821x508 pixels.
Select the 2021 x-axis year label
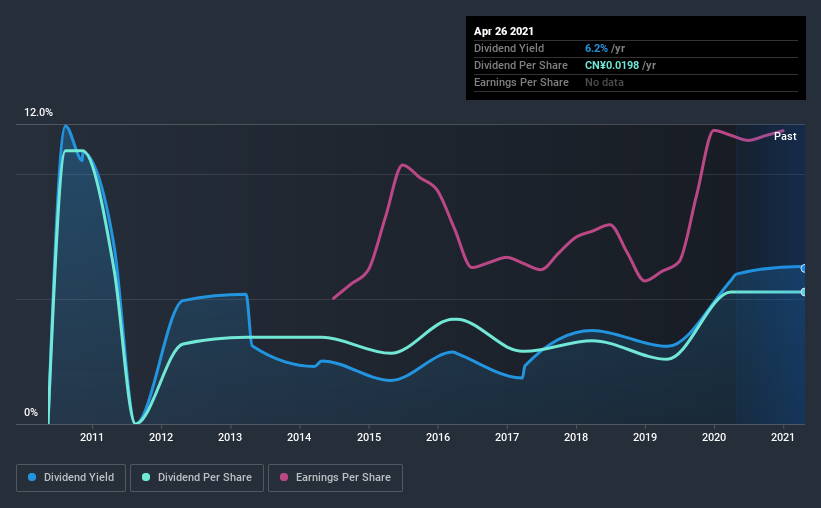[x=783, y=437]
